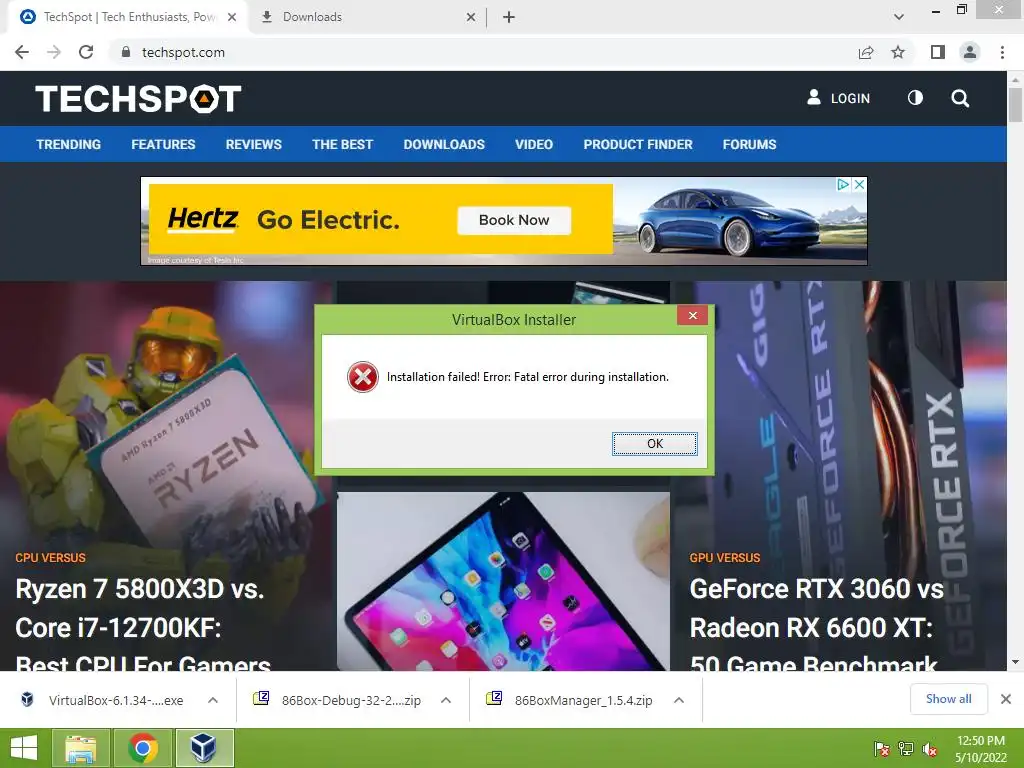Open the FEATURES menu item

pos(163,144)
